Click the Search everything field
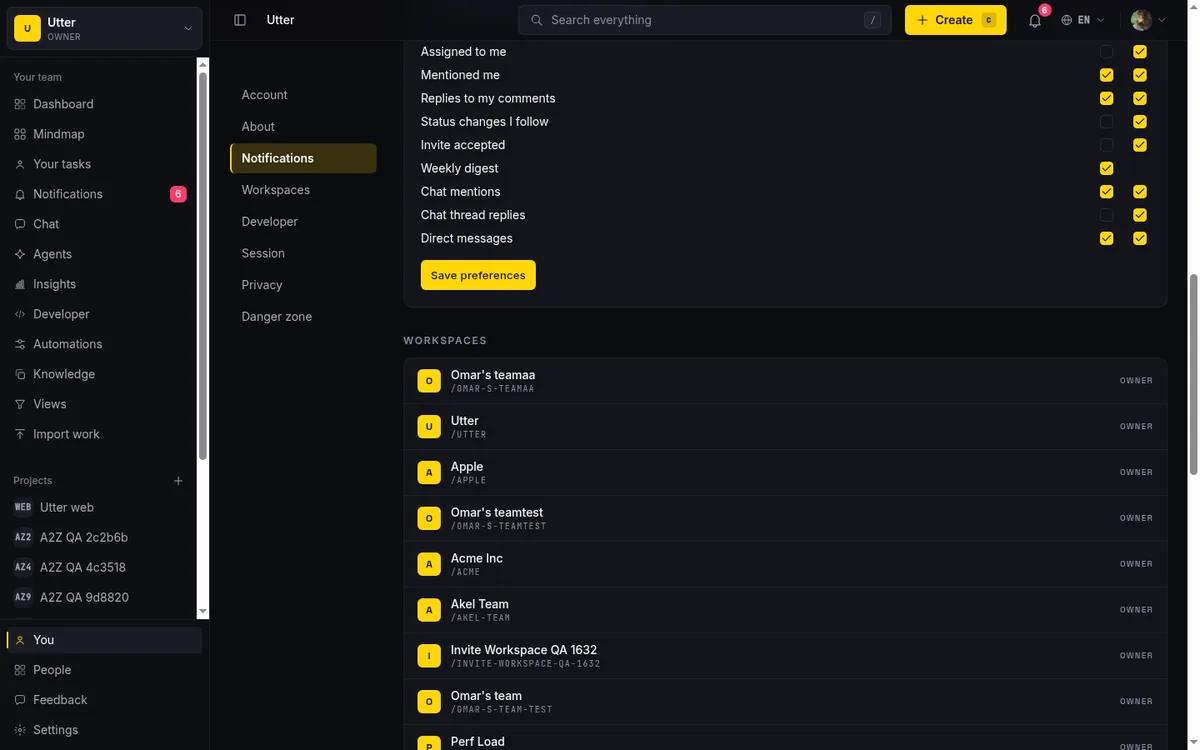The height and width of the screenshot is (750, 1200). (x=705, y=20)
